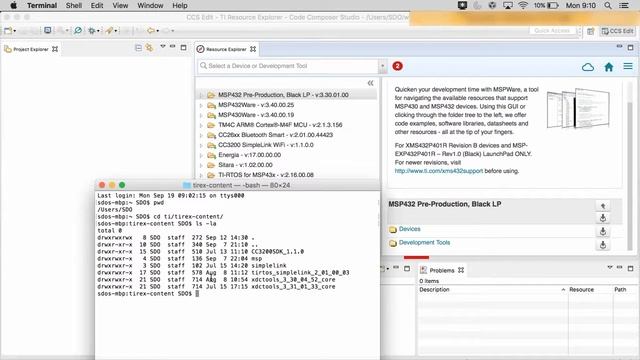
Task: Expand the MSP430Ware tree node
Action: 201,115
